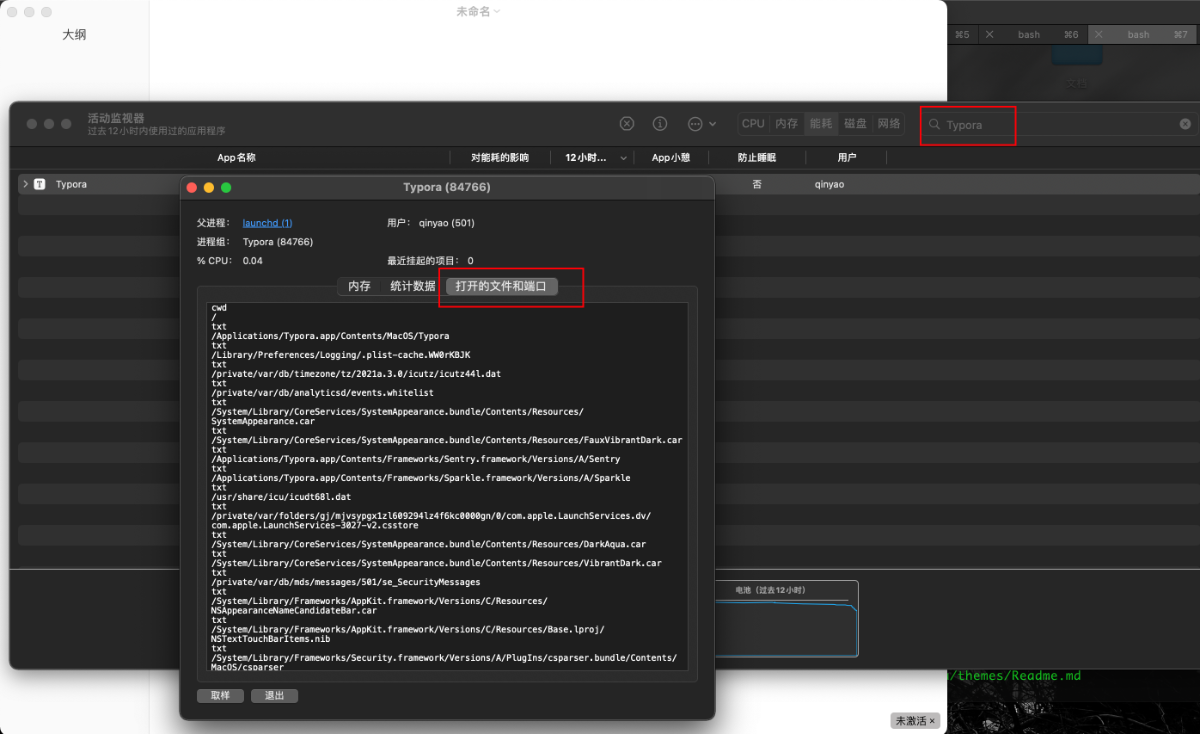Switch to the CPU tab

pyautogui.click(x=753, y=124)
